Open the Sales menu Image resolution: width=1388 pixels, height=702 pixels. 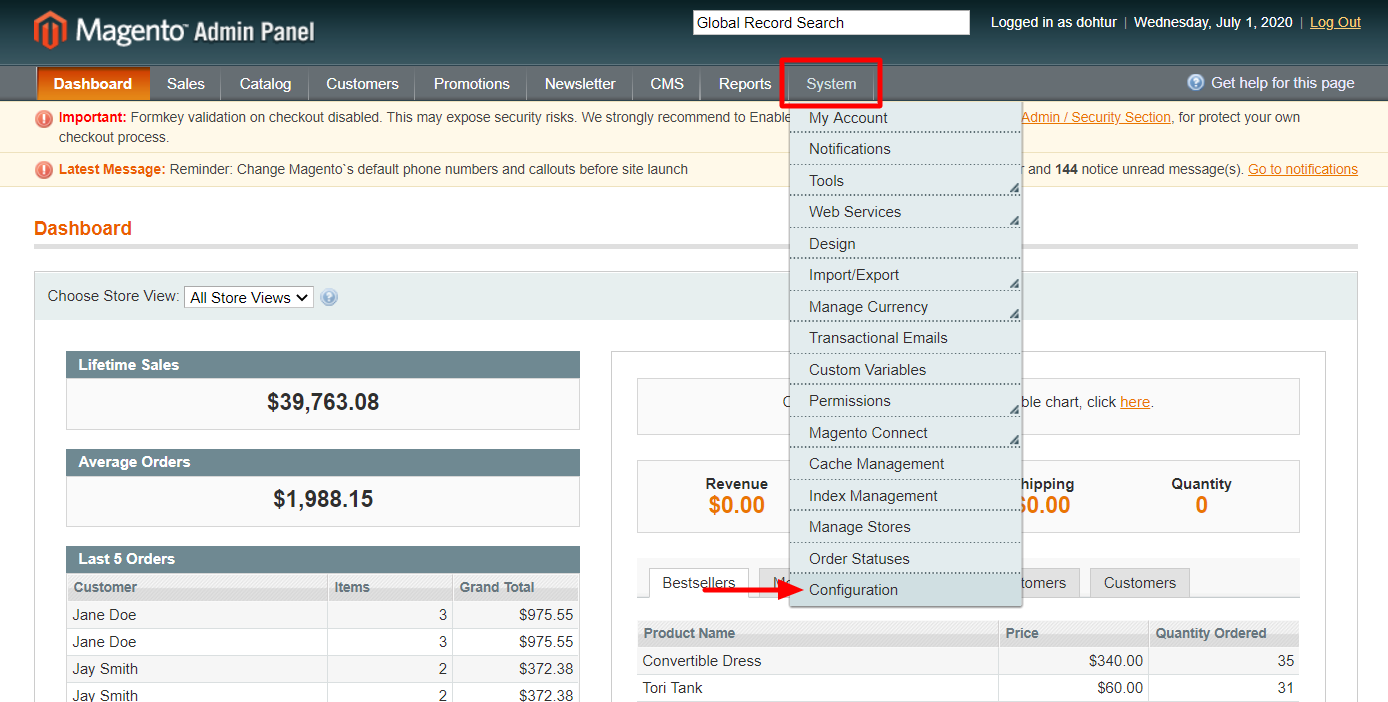coord(186,84)
